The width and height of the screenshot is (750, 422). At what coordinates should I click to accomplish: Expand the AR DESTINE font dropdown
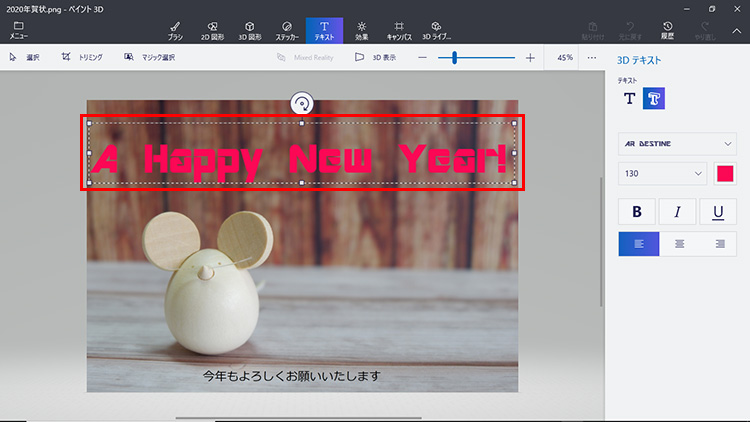[677, 144]
